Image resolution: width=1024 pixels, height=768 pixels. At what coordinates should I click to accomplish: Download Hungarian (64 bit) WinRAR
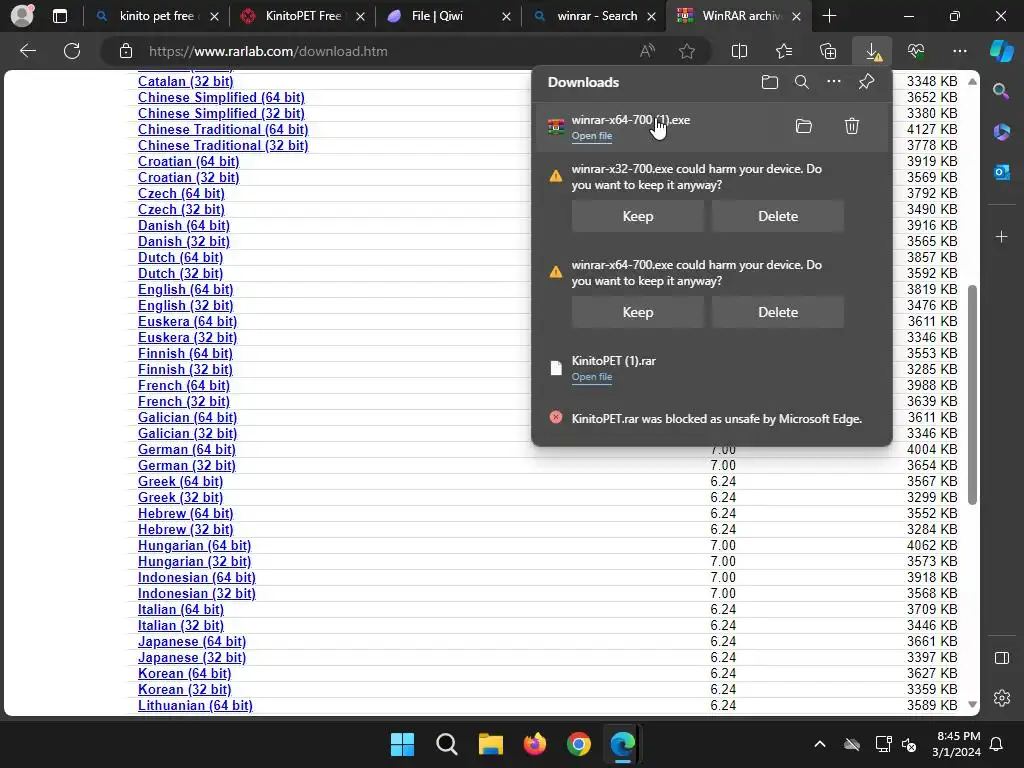[195, 545]
